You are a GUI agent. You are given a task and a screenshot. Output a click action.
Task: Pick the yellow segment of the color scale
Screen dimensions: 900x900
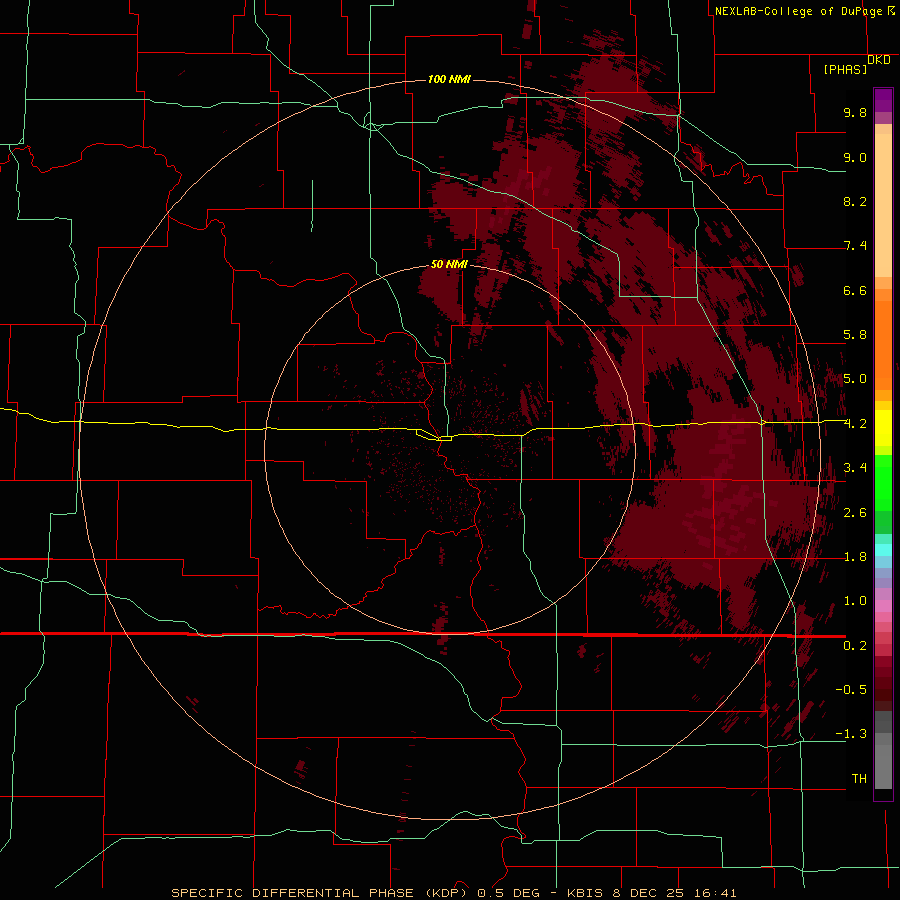[x=883, y=428]
